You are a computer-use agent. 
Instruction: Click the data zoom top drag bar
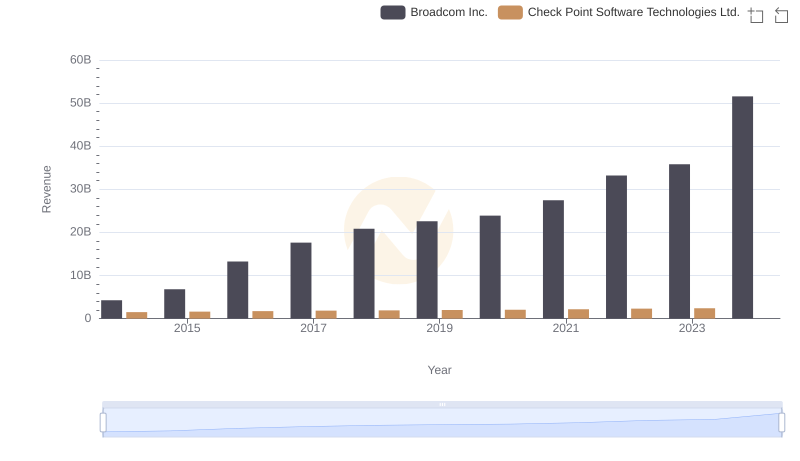(442, 404)
